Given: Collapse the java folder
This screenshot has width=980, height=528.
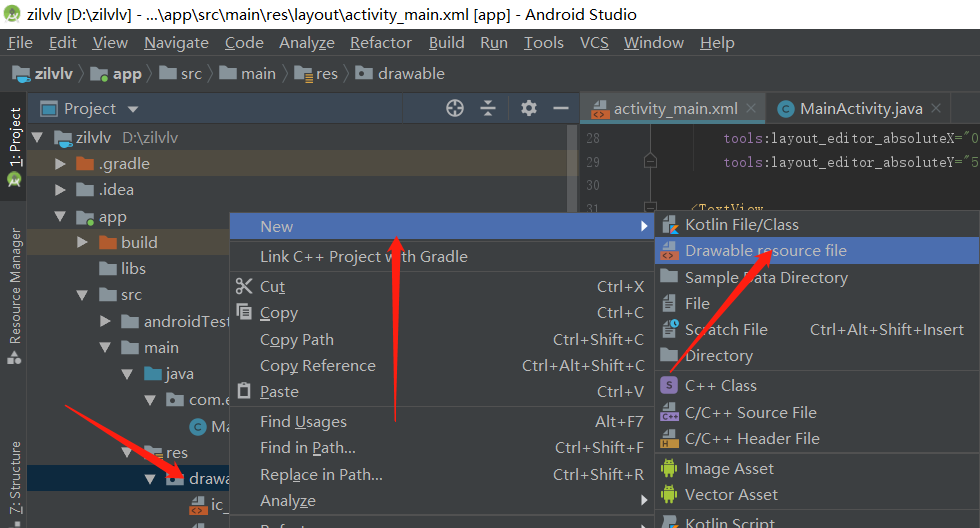Looking at the screenshot, I should [128, 374].
